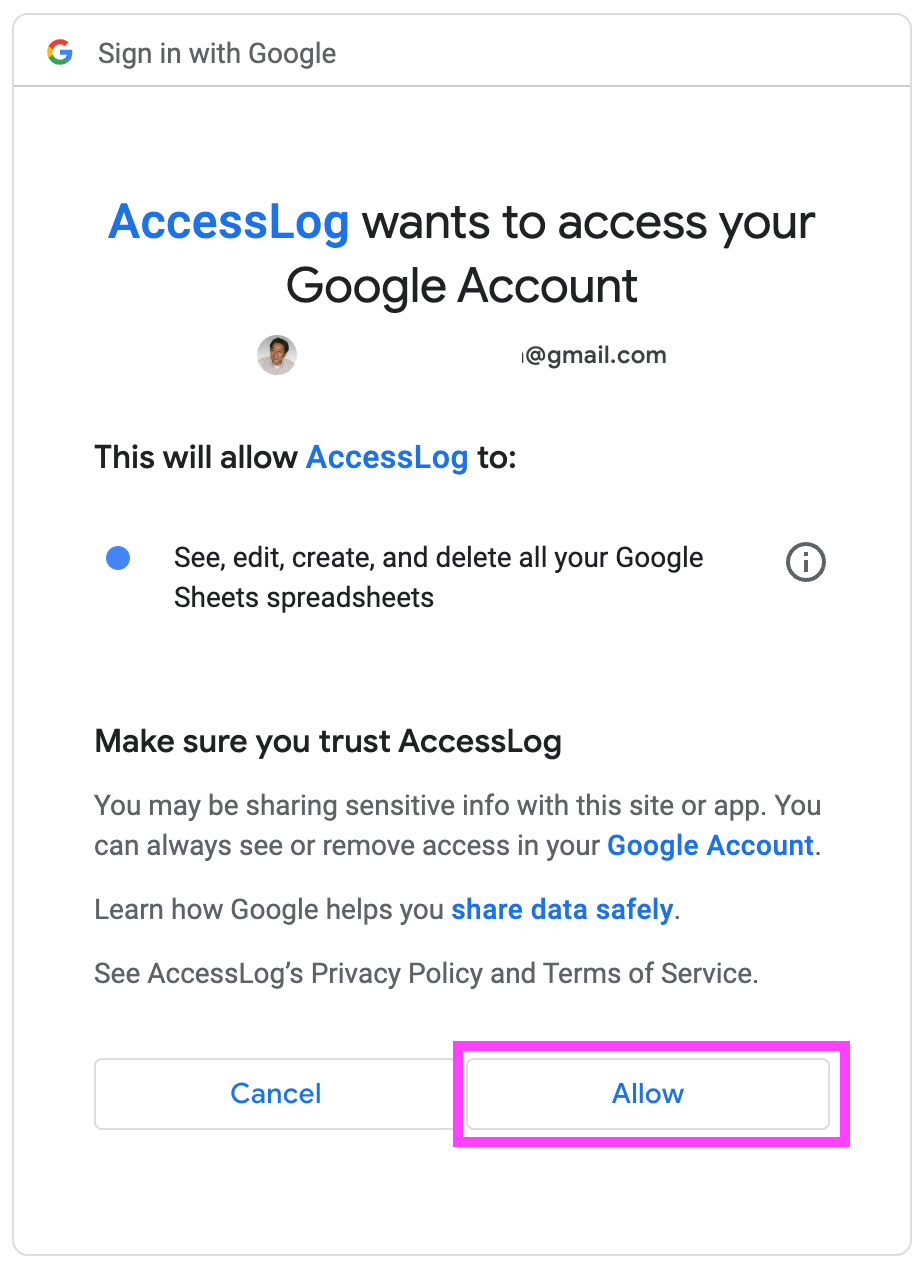Screen dimensions: 924x1270
Task: Click the AccessLog link in the page title
Action: coord(228,222)
